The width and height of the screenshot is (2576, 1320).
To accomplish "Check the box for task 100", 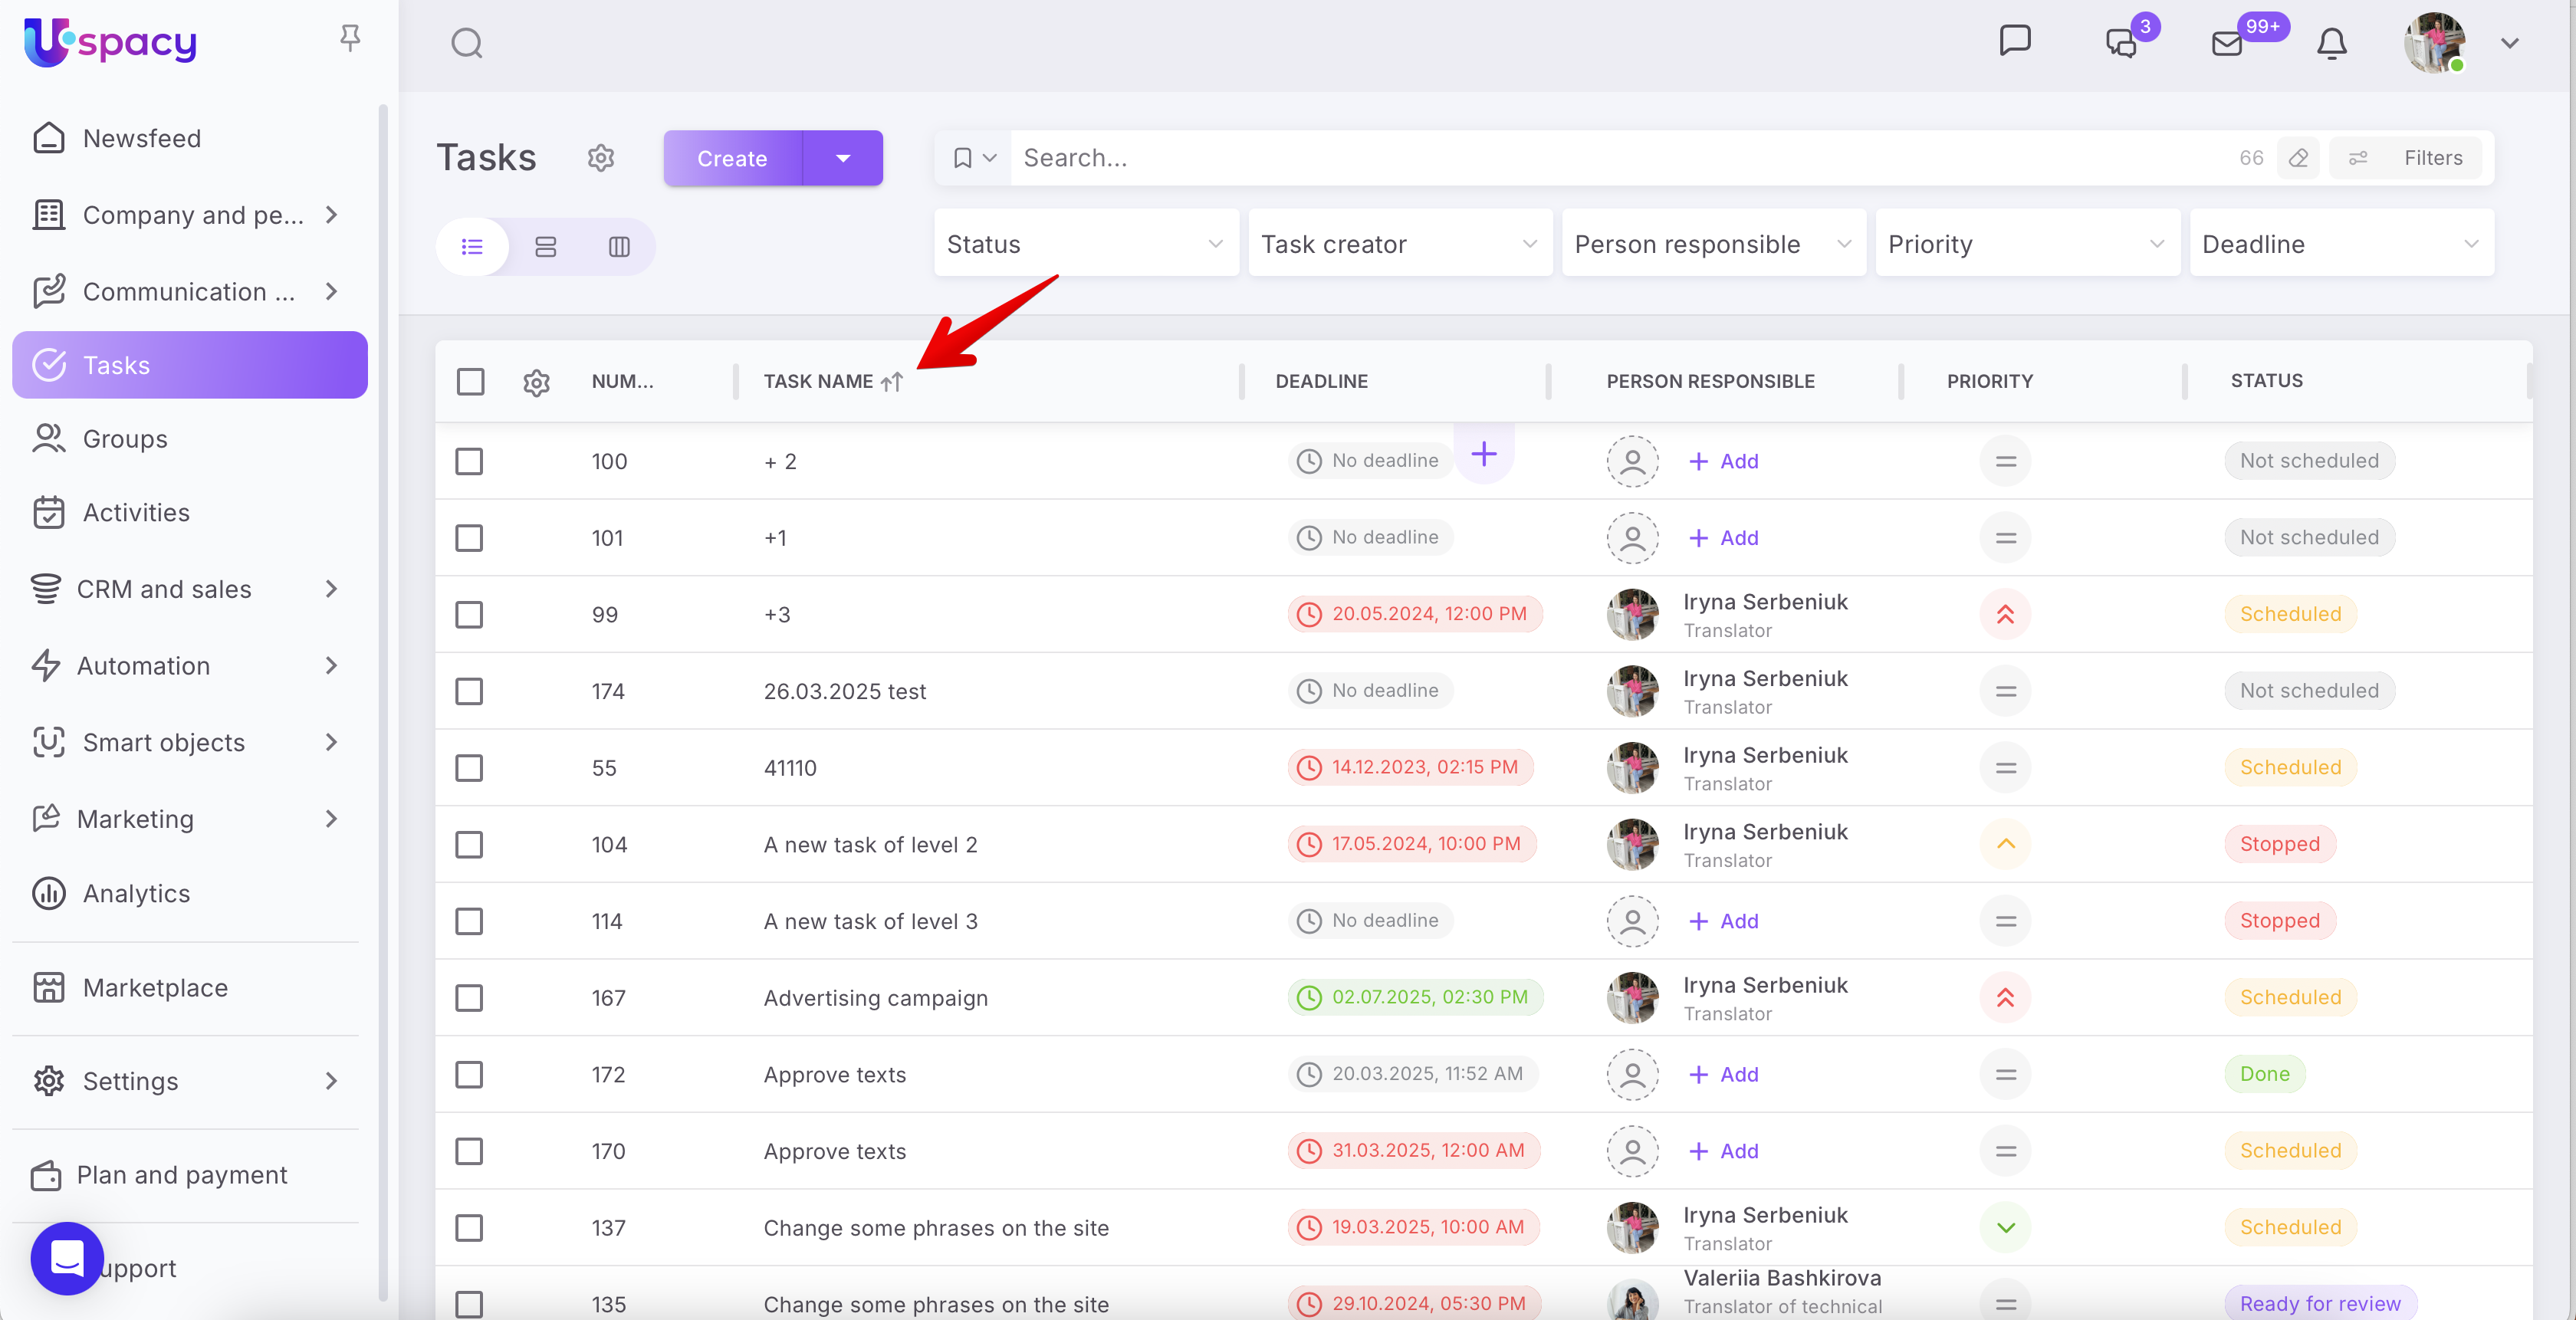I will click(x=469, y=461).
